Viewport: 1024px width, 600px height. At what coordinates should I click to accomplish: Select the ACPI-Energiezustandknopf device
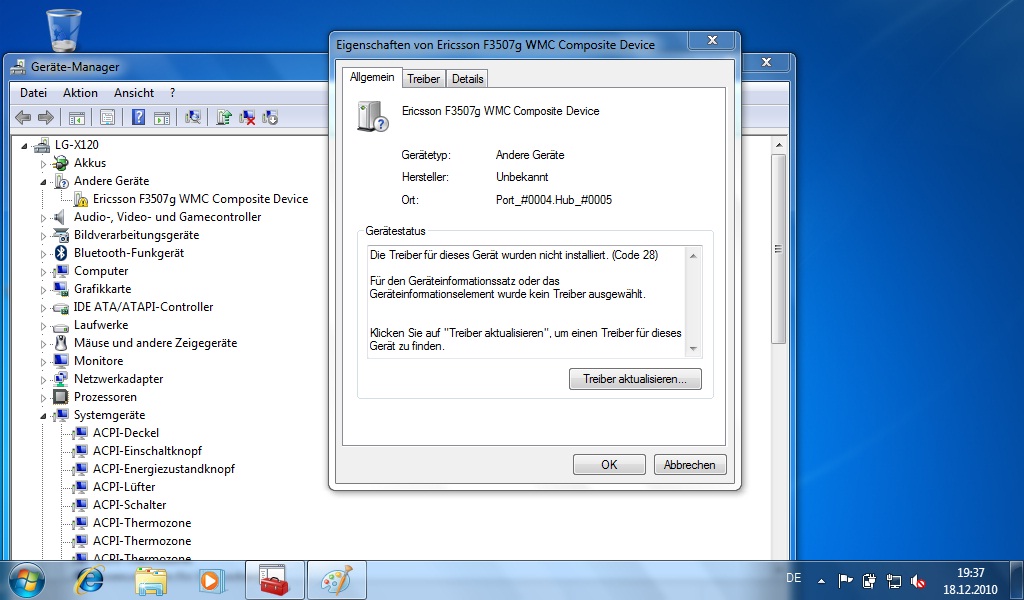click(163, 469)
